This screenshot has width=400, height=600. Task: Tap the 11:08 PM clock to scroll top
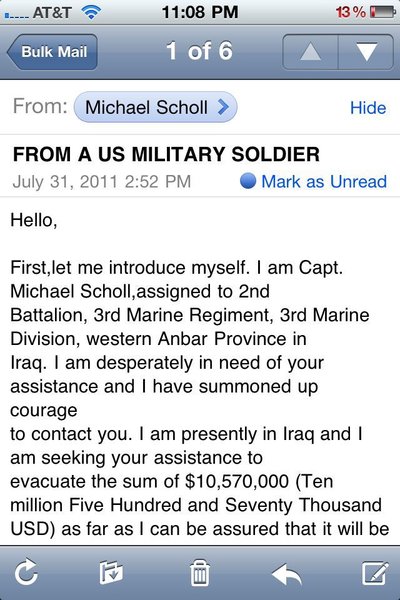point(200,12)
